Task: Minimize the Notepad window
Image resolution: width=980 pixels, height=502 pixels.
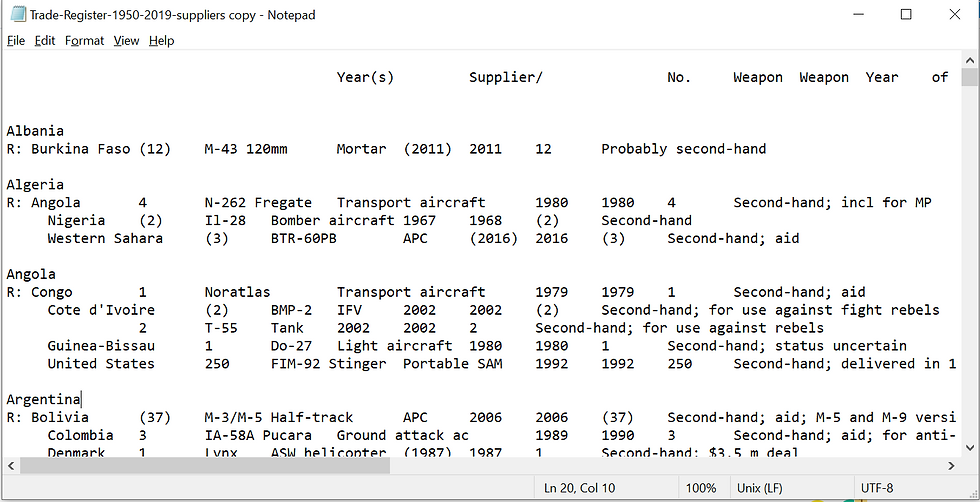Action: pyautogui.click(x=858, y=14)
